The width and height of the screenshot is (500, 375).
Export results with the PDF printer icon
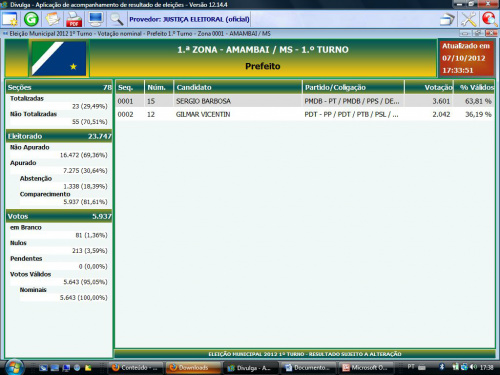pos(74,19)
